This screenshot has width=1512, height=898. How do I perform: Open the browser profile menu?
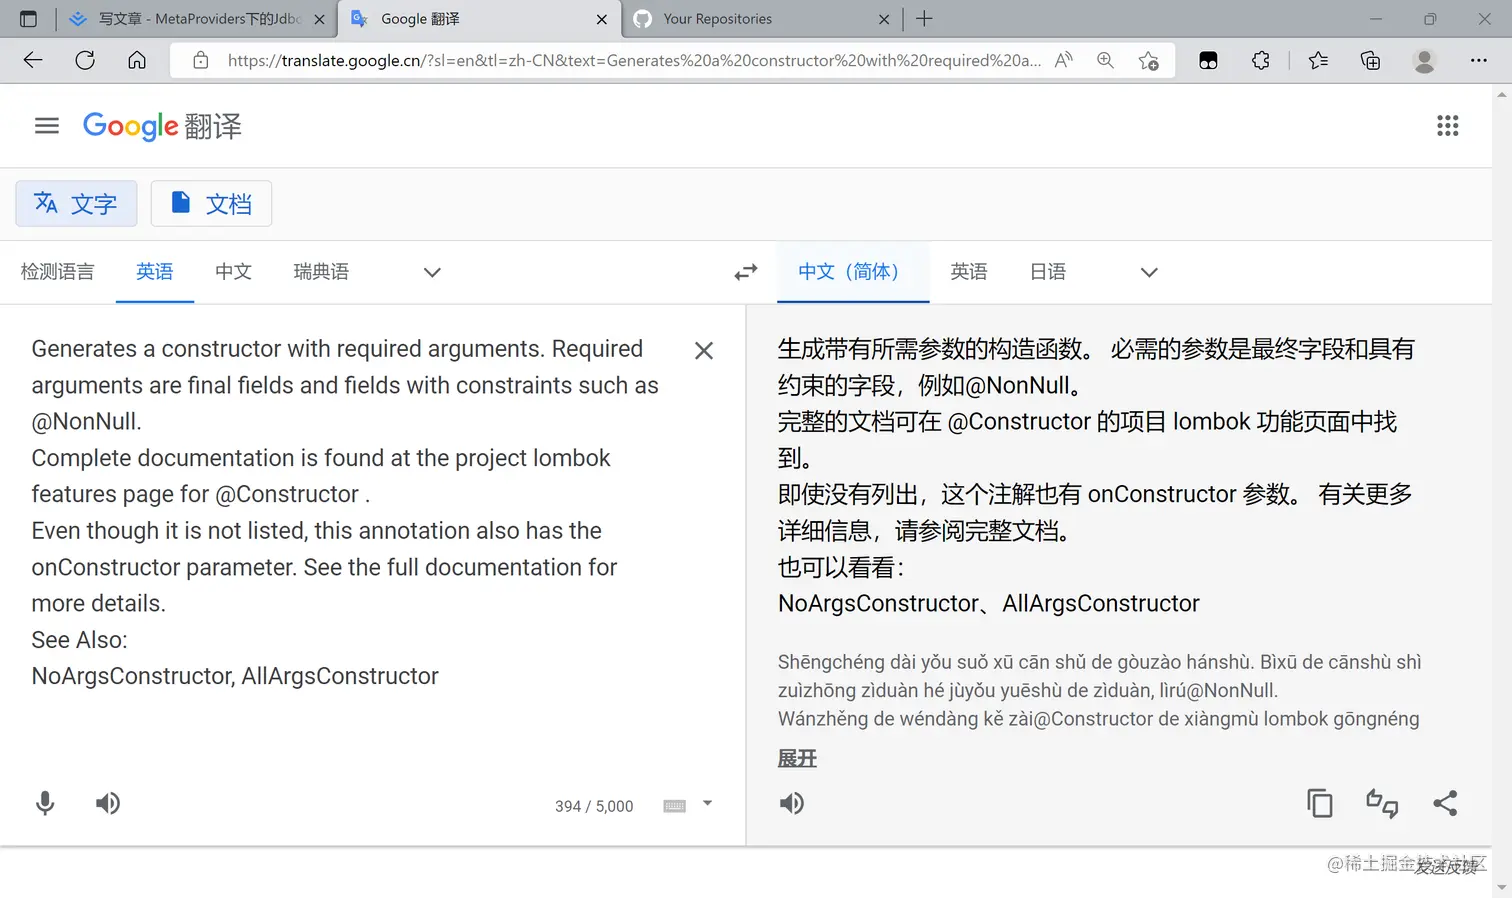[1424, 60]
